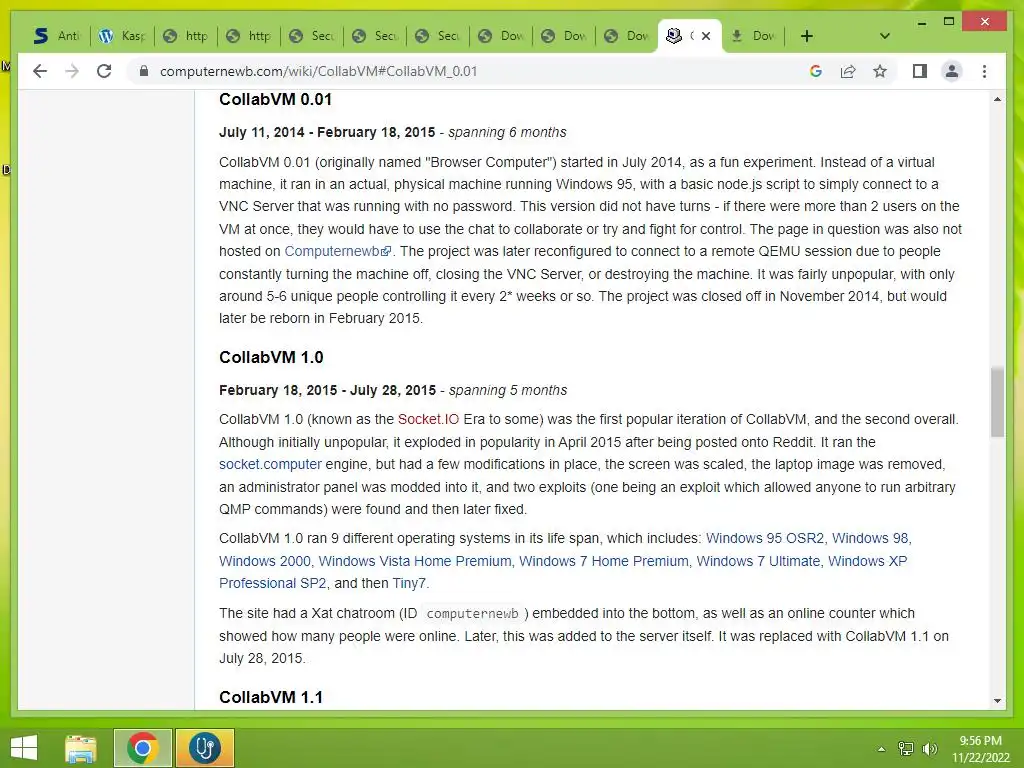Click the forward navigation arrow
1024x768 pixels.
(72, 71)
